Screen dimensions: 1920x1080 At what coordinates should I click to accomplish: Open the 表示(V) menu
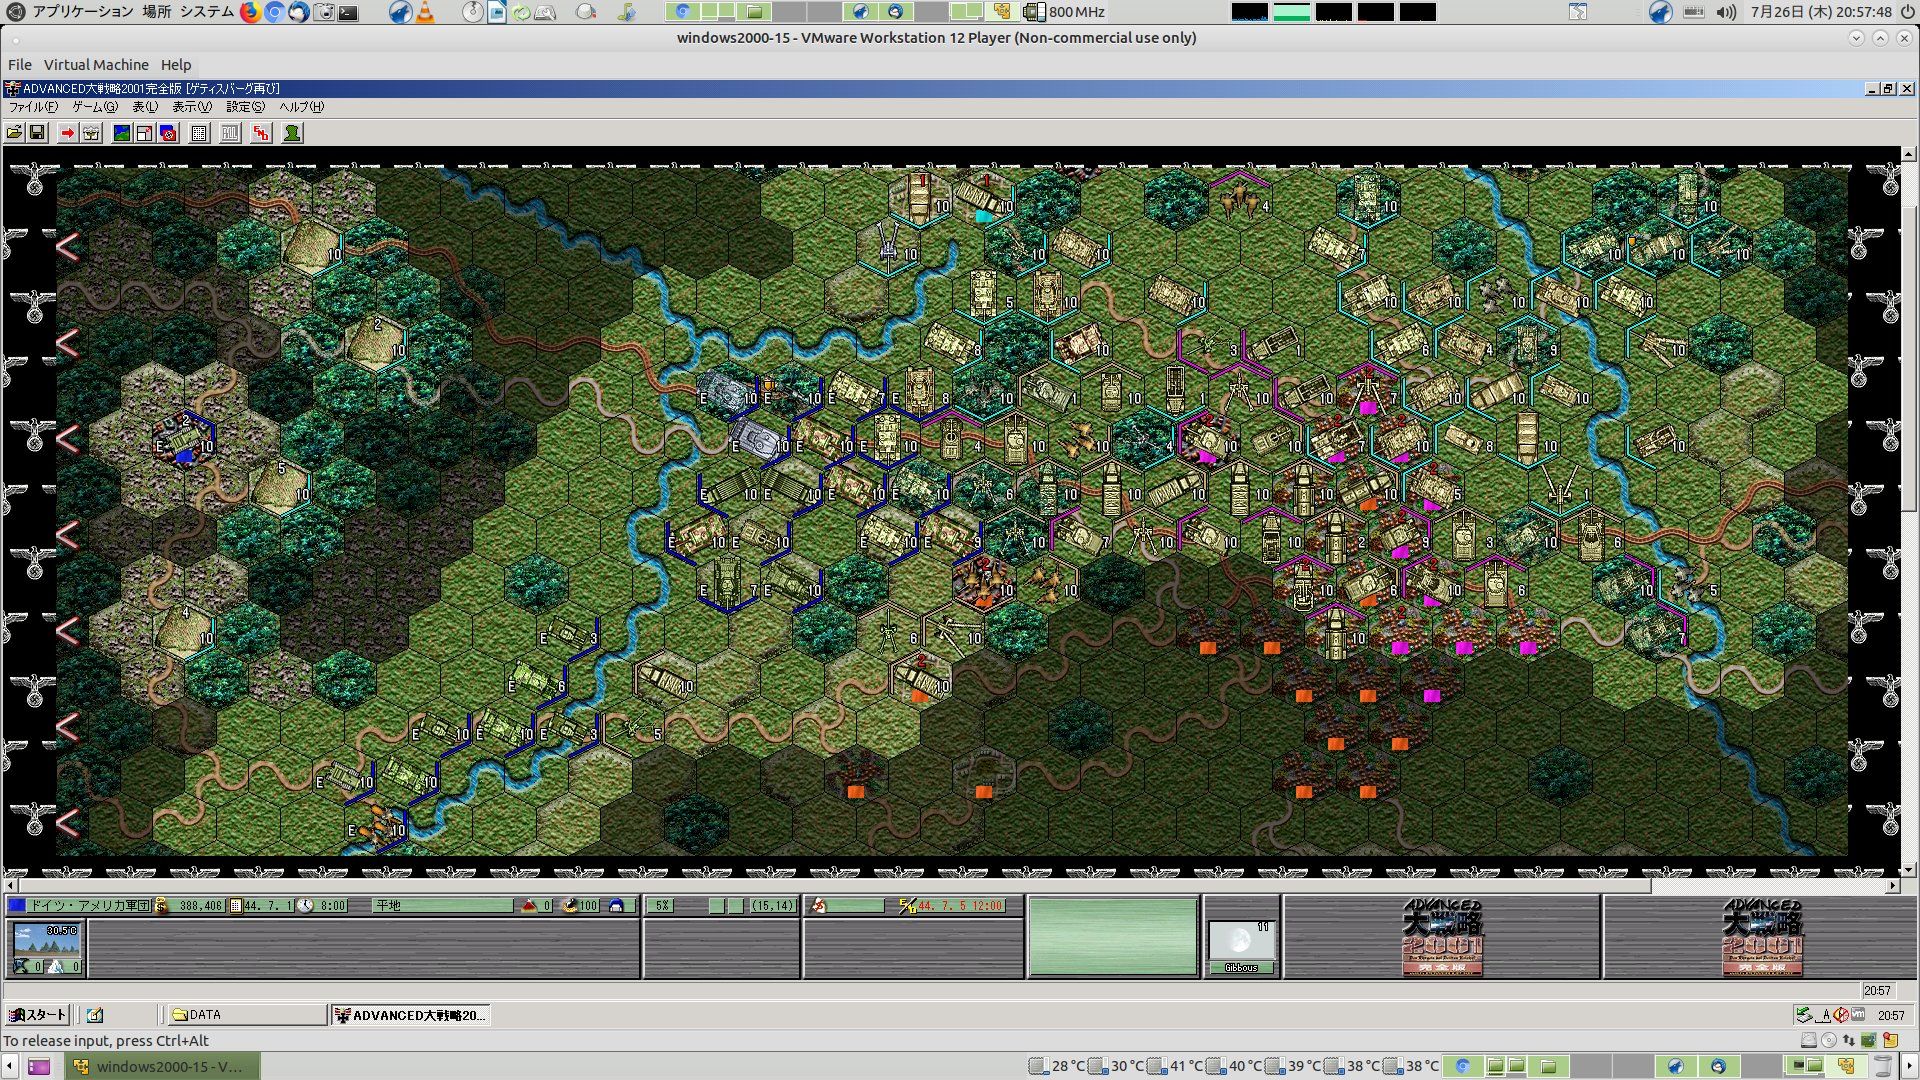(x=192, y=107)
